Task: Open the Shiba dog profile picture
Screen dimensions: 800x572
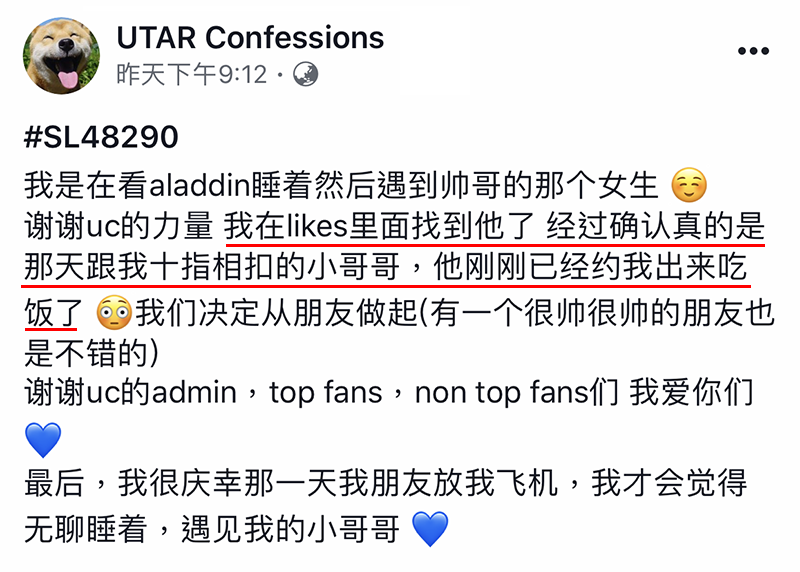Action: coord(61,56)
